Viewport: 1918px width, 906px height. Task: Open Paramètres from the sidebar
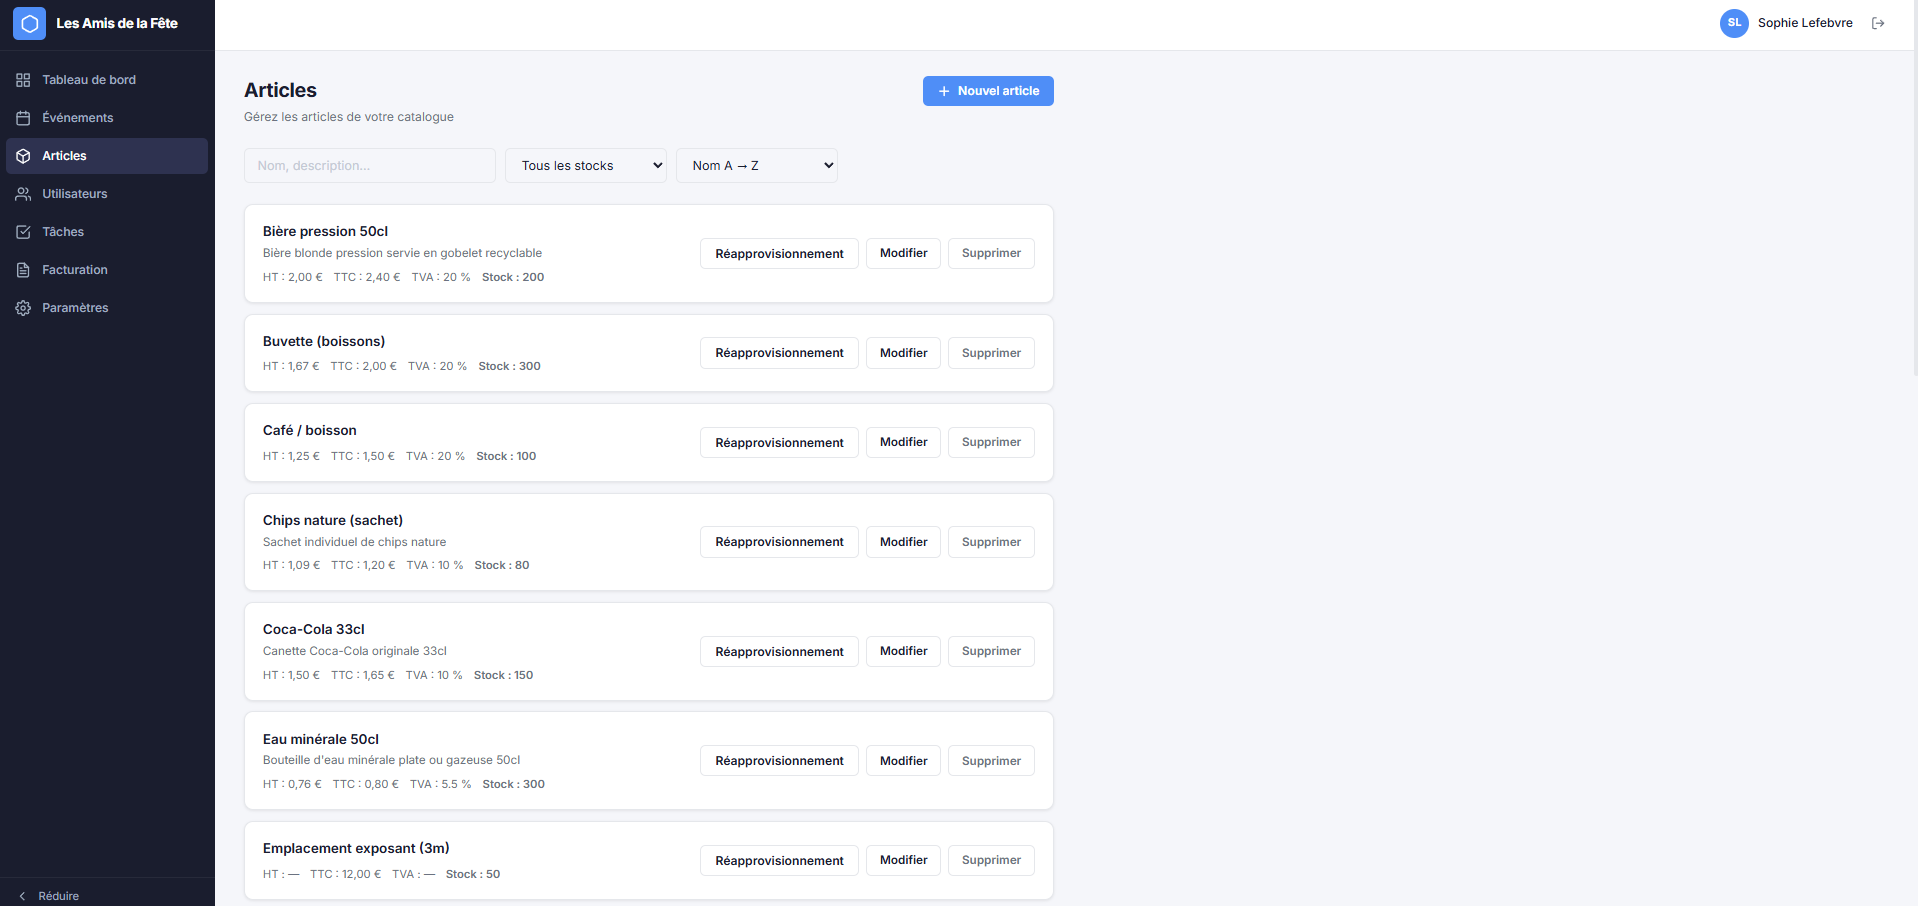[x=107, y=308]
